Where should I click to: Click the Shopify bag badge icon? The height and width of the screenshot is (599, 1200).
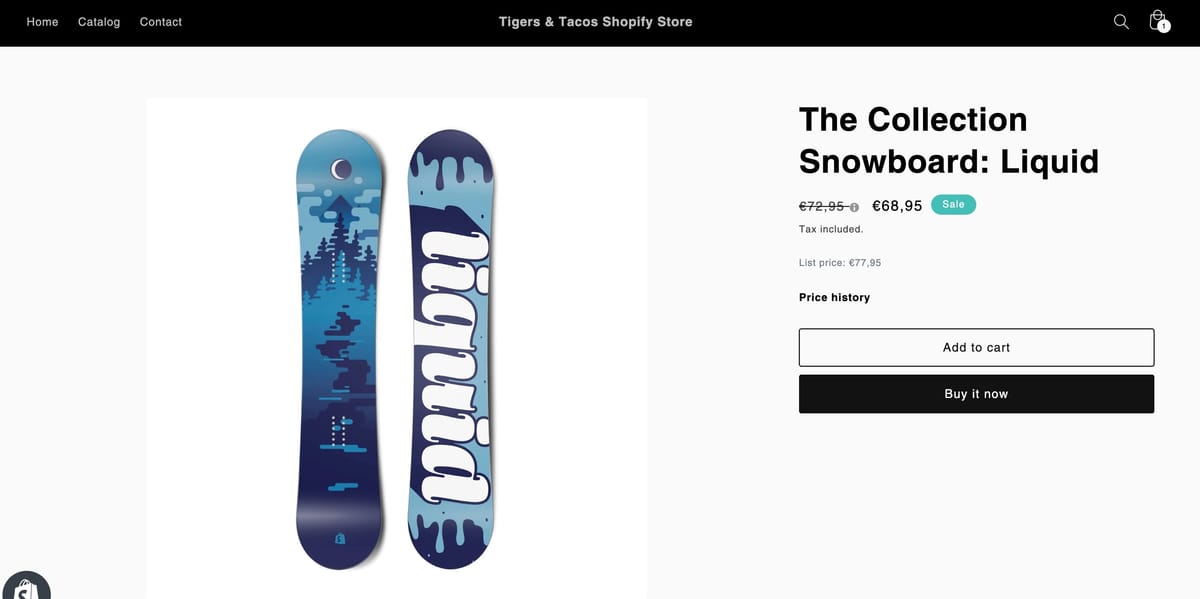26,588
